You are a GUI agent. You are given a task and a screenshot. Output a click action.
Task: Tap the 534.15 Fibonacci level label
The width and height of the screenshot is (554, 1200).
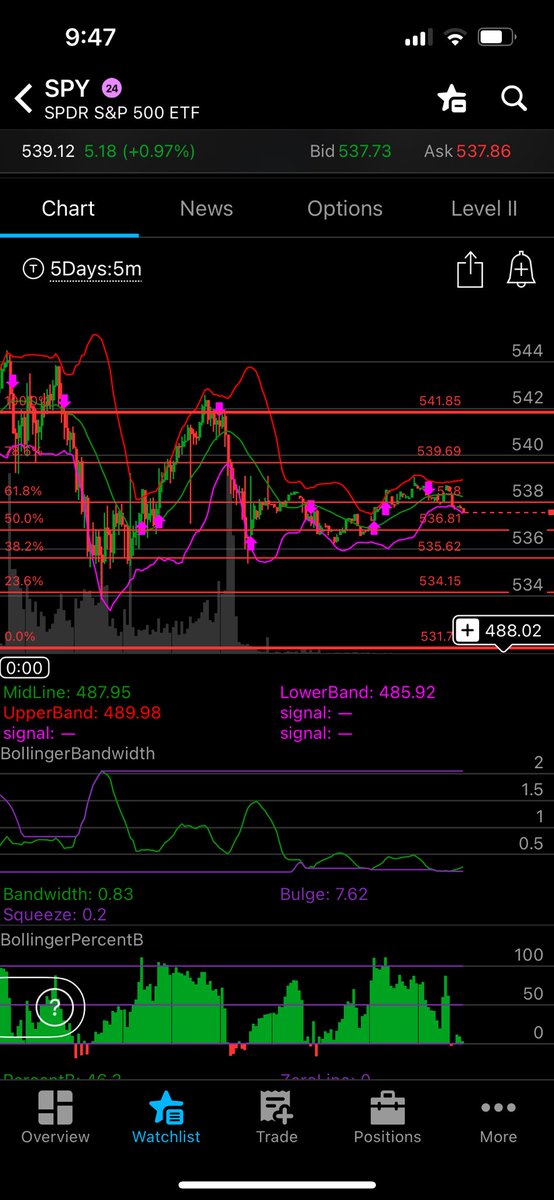click(x=440, y=580)
